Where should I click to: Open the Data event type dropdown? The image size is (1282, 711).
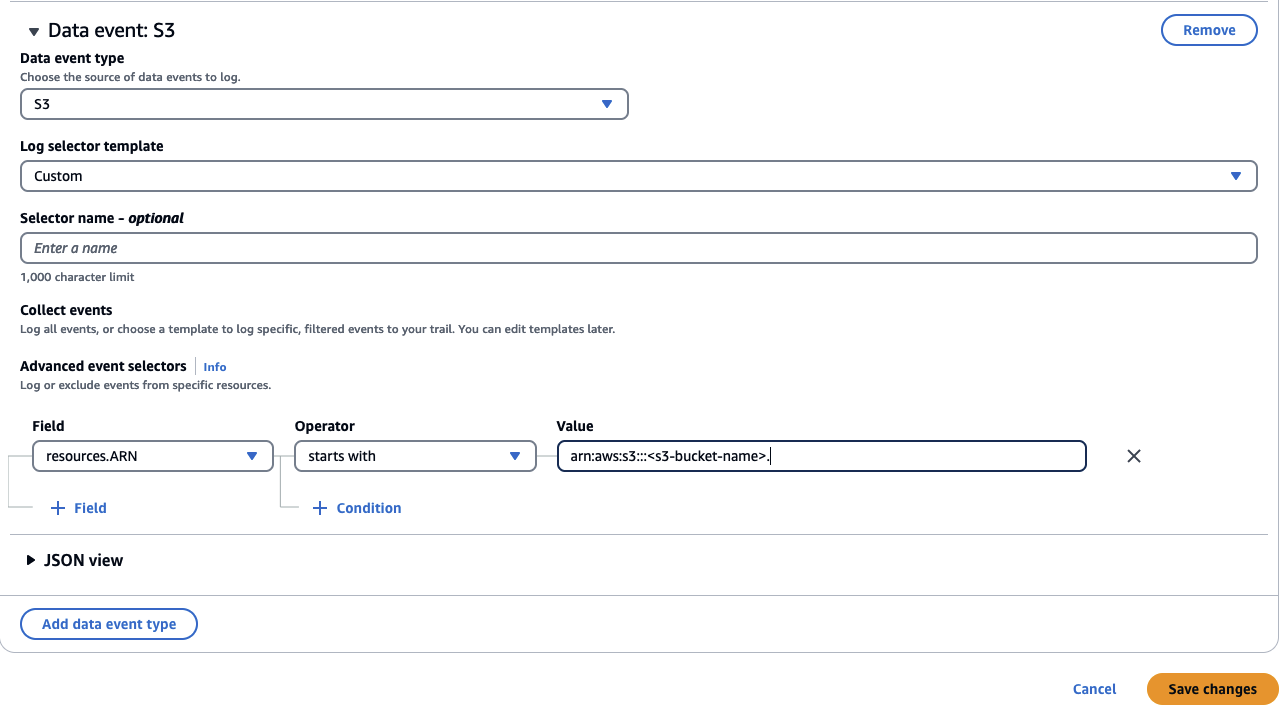pos(324,104)
